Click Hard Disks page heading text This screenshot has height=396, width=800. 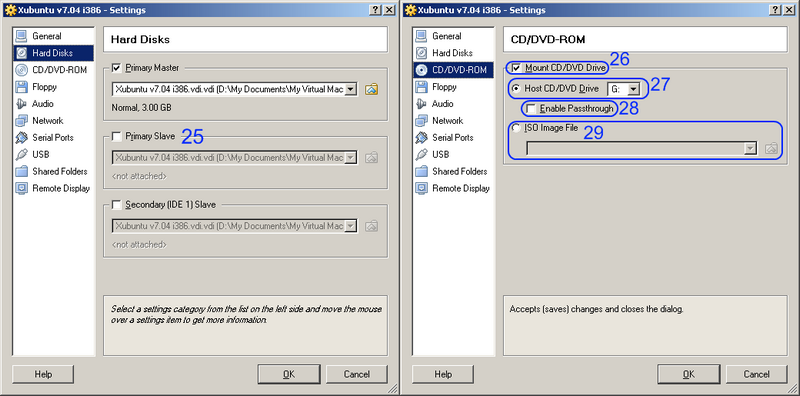tap(140, 39)
